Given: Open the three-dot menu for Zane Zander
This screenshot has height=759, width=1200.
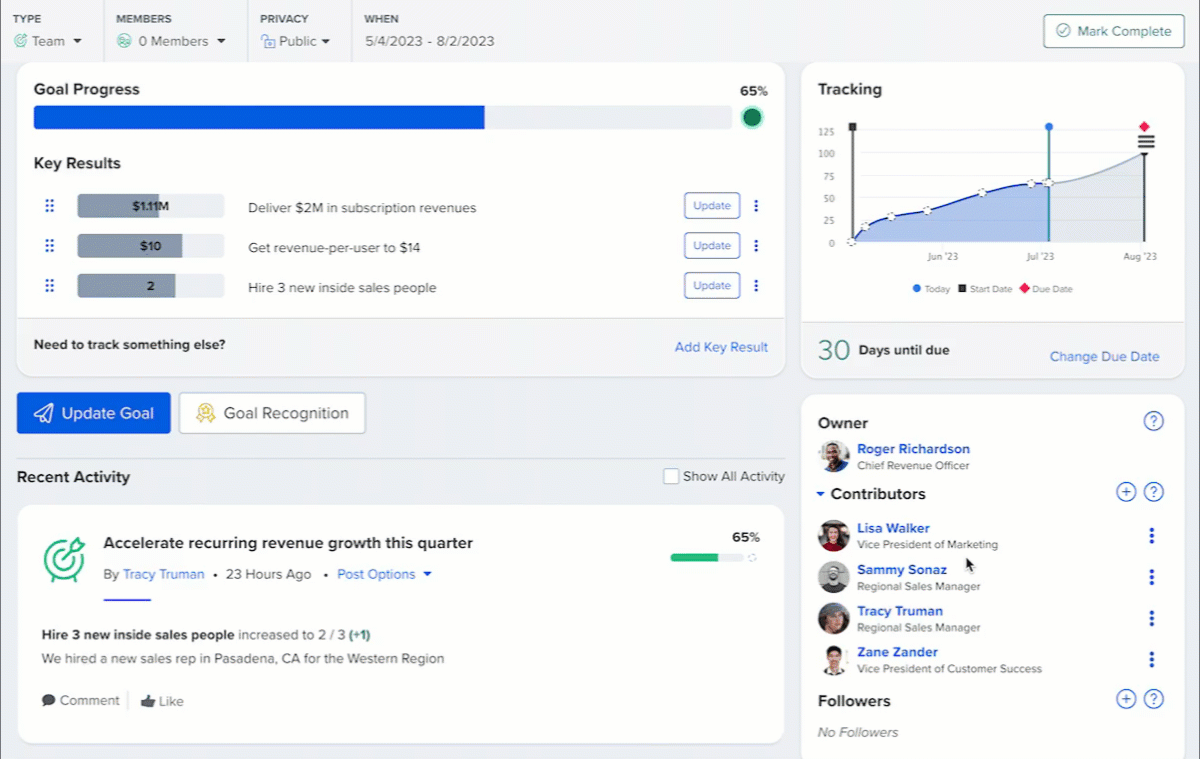Looking at the screenshot, I should (x=1151, y=660).
